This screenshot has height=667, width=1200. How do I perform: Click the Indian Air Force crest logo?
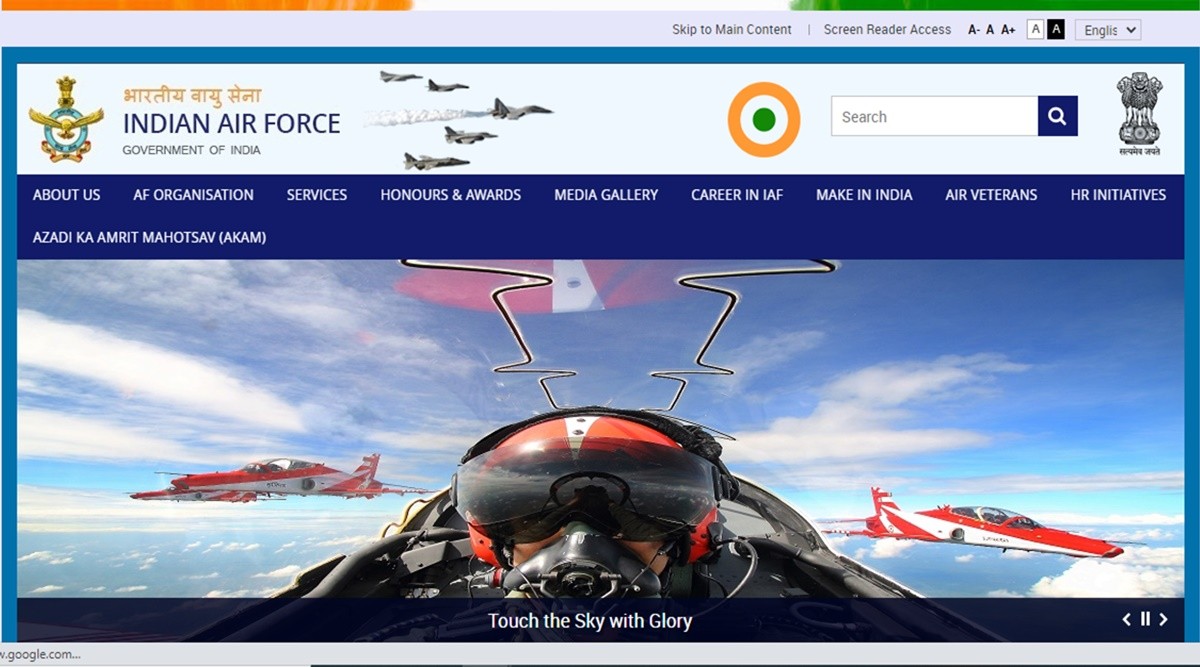click(x=66, y=119)
